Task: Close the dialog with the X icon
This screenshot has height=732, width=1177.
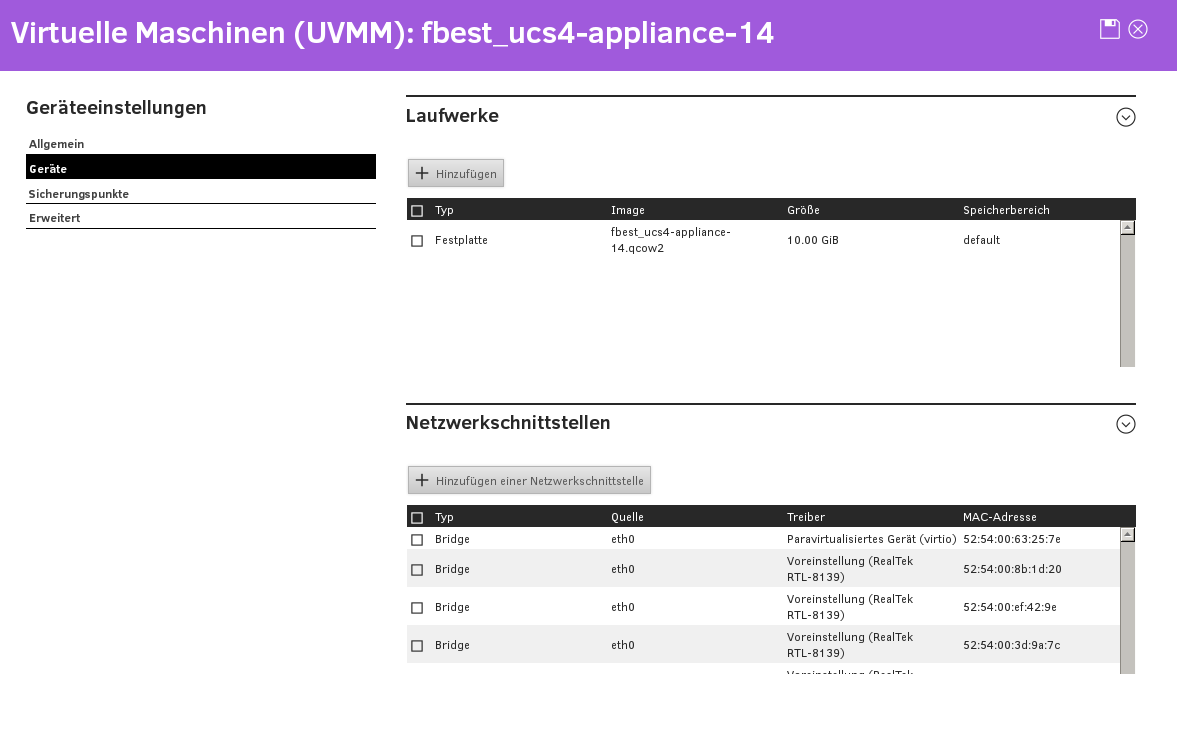Action: tap(1138, 29)
